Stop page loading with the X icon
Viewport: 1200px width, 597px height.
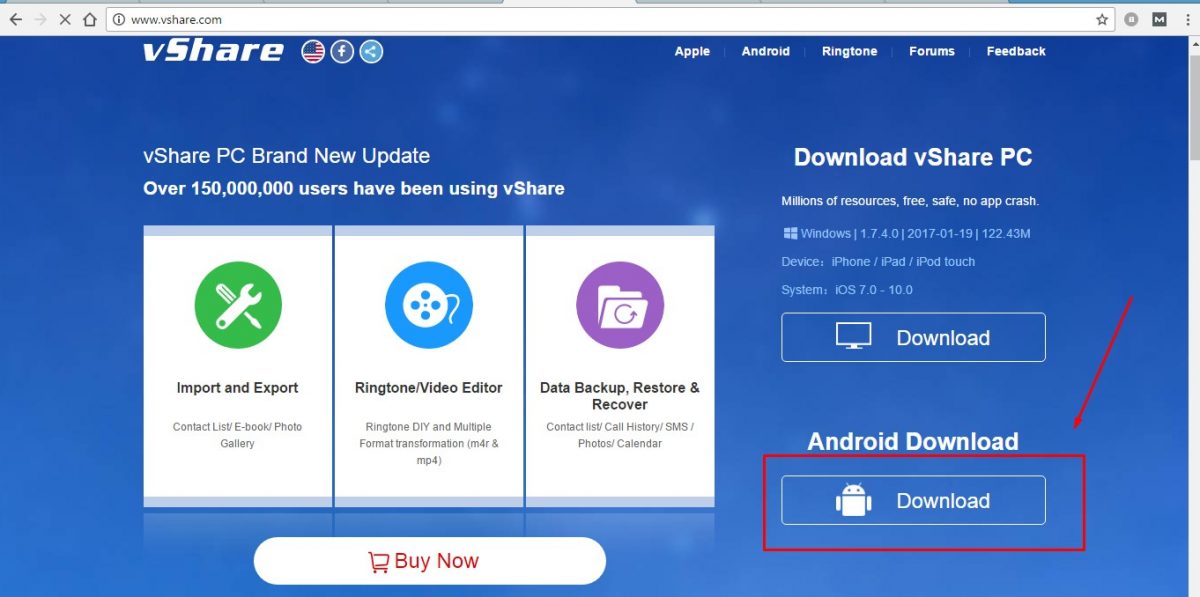pyautogui.click(x=65, y=19)
